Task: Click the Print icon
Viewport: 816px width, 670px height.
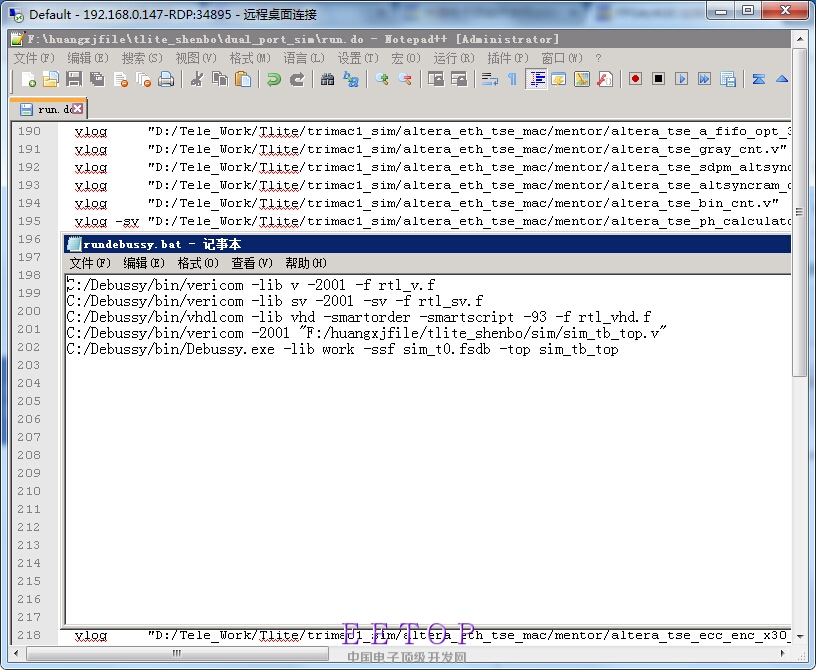Action: click(166, 79)
